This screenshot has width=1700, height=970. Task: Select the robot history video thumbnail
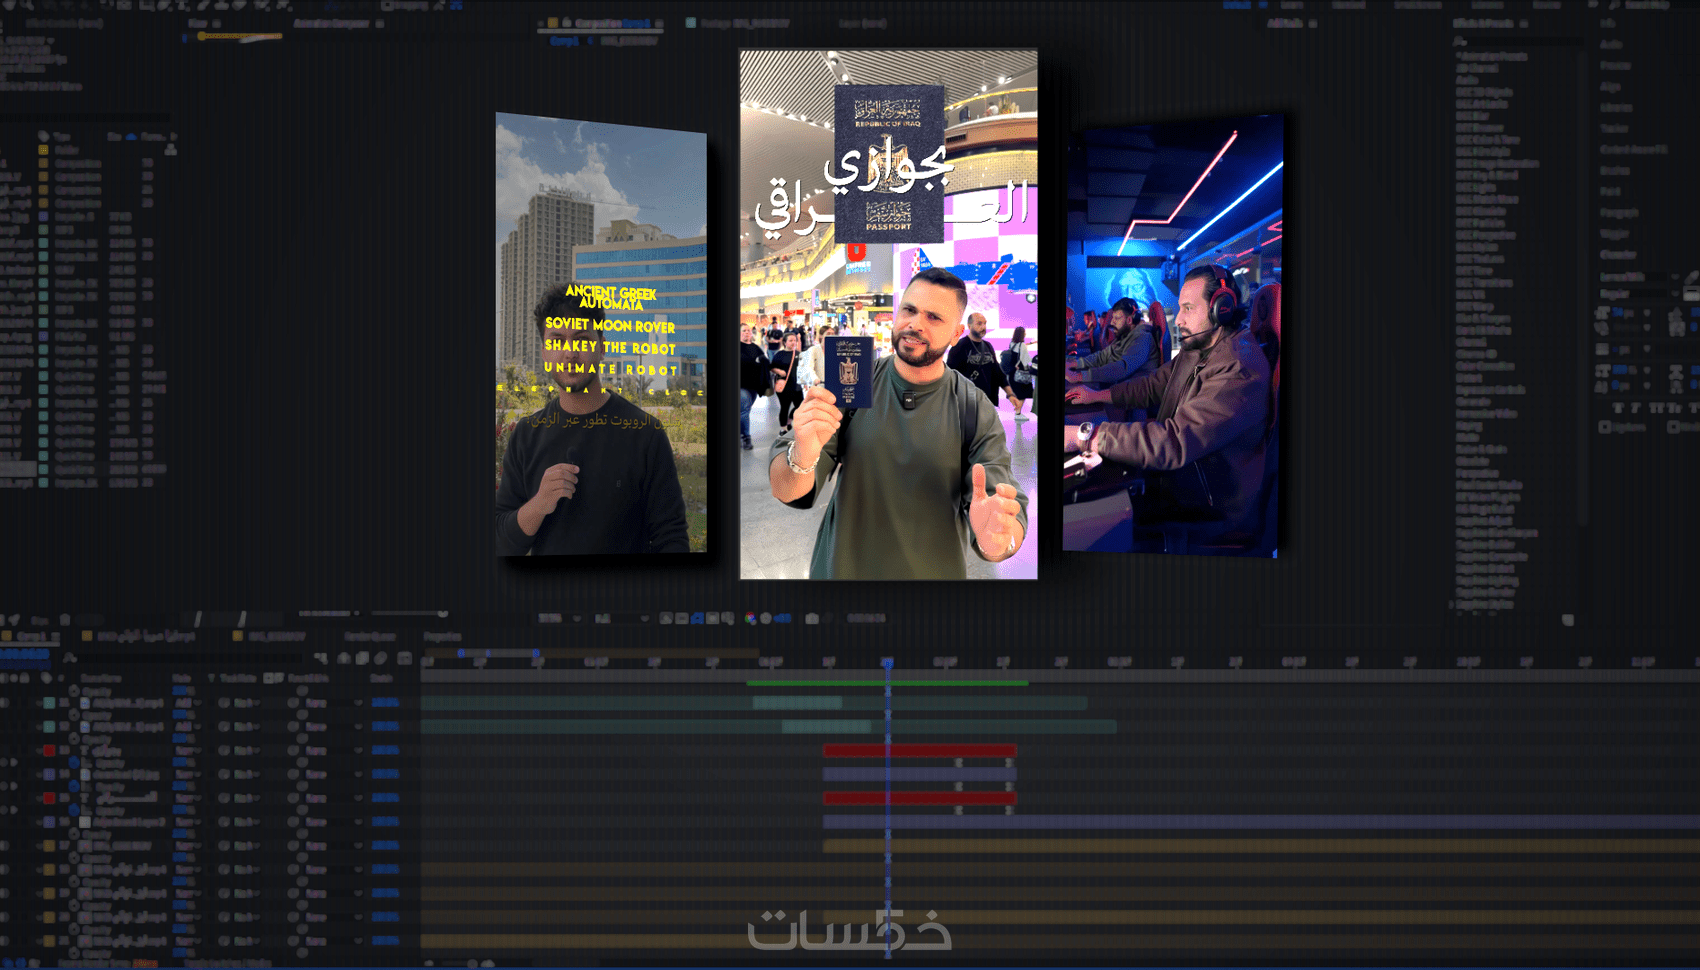pos(601,334)
